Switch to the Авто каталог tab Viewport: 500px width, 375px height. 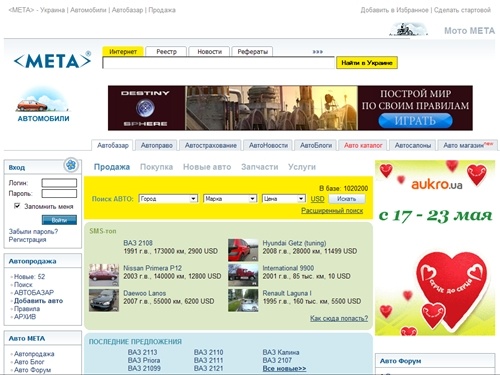point(363,145)
